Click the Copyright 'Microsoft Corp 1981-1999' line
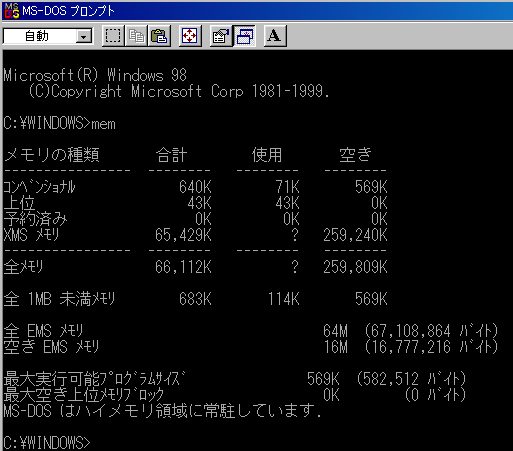 179,91
